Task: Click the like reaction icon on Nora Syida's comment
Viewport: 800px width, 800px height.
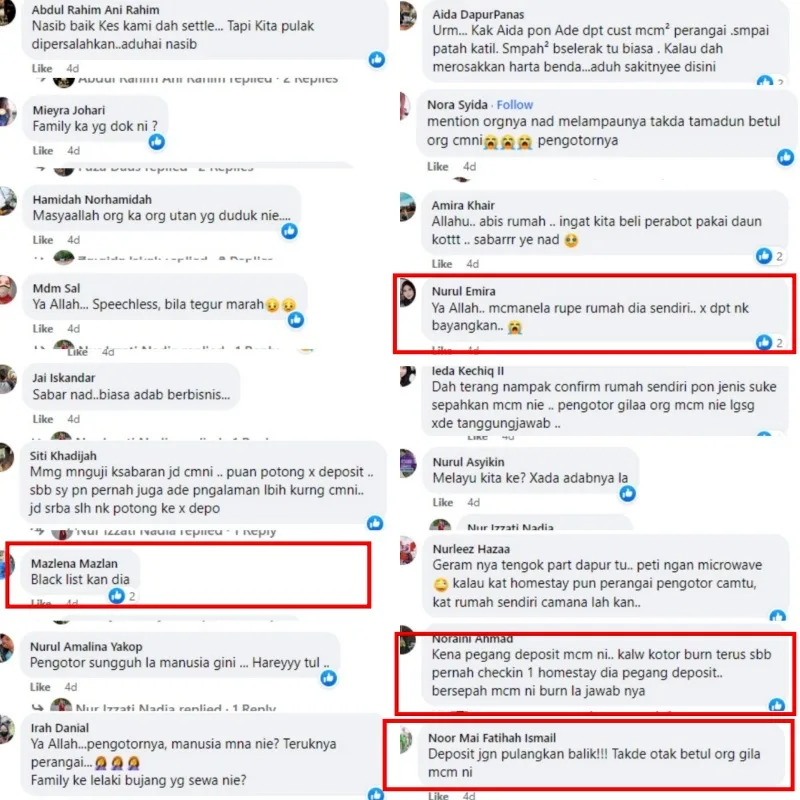Action: click(785, 157)
